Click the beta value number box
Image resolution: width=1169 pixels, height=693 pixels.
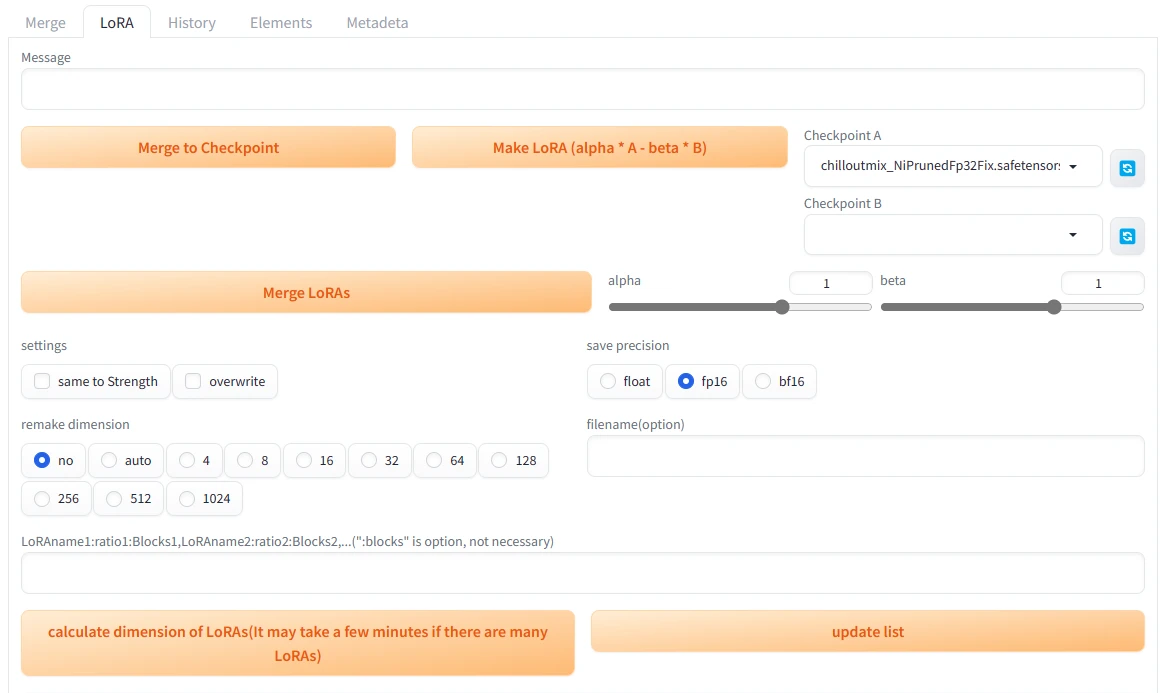coord(1102,284)
